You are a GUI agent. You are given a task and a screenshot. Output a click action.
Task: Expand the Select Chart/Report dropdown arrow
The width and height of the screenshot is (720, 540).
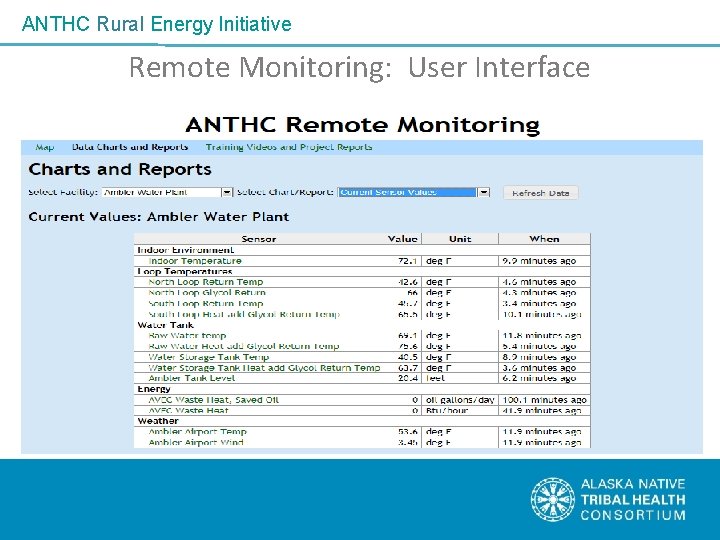click(x=484, y=192)
